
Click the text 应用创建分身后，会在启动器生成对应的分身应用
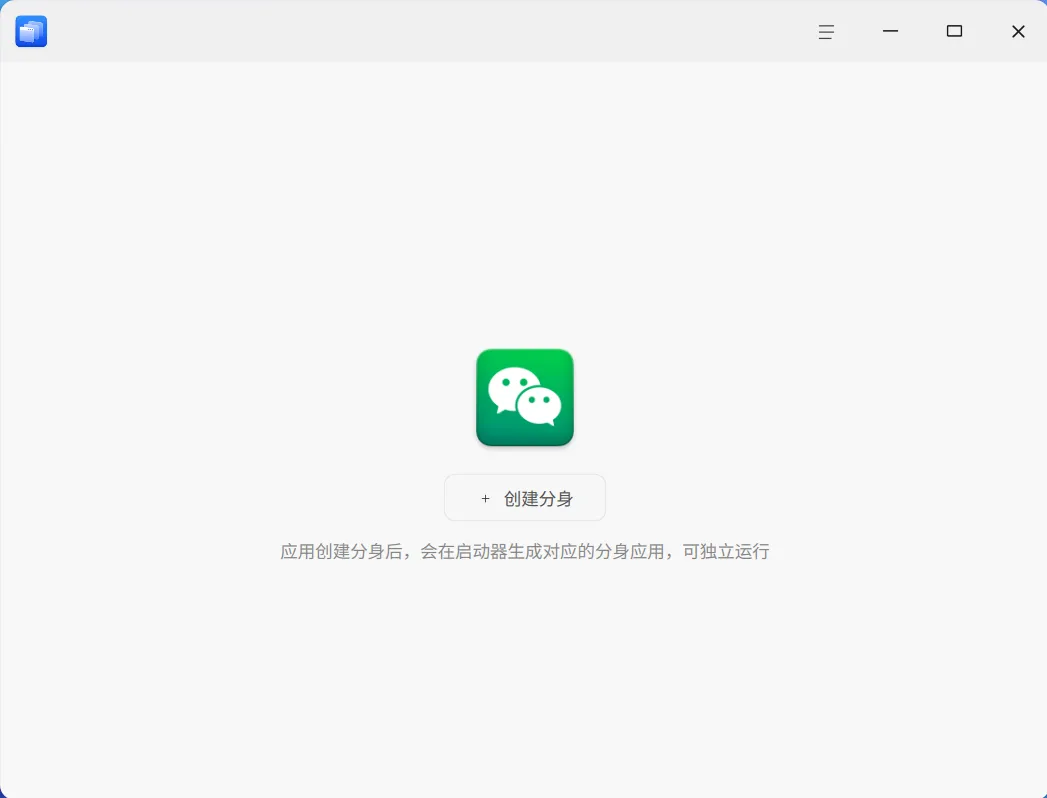[x=472, y=552]
